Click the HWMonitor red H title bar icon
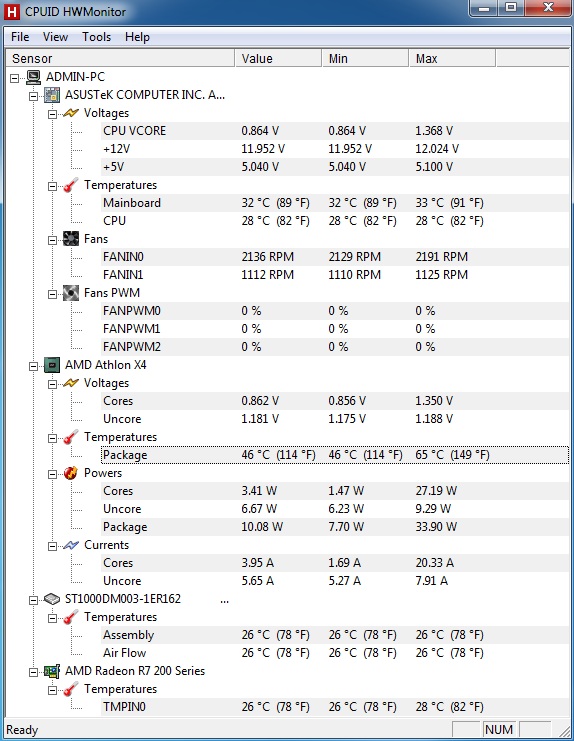Image resolution: width=574 pixels, height=741 pixels. pyautogui.click(x=11, y=11)
